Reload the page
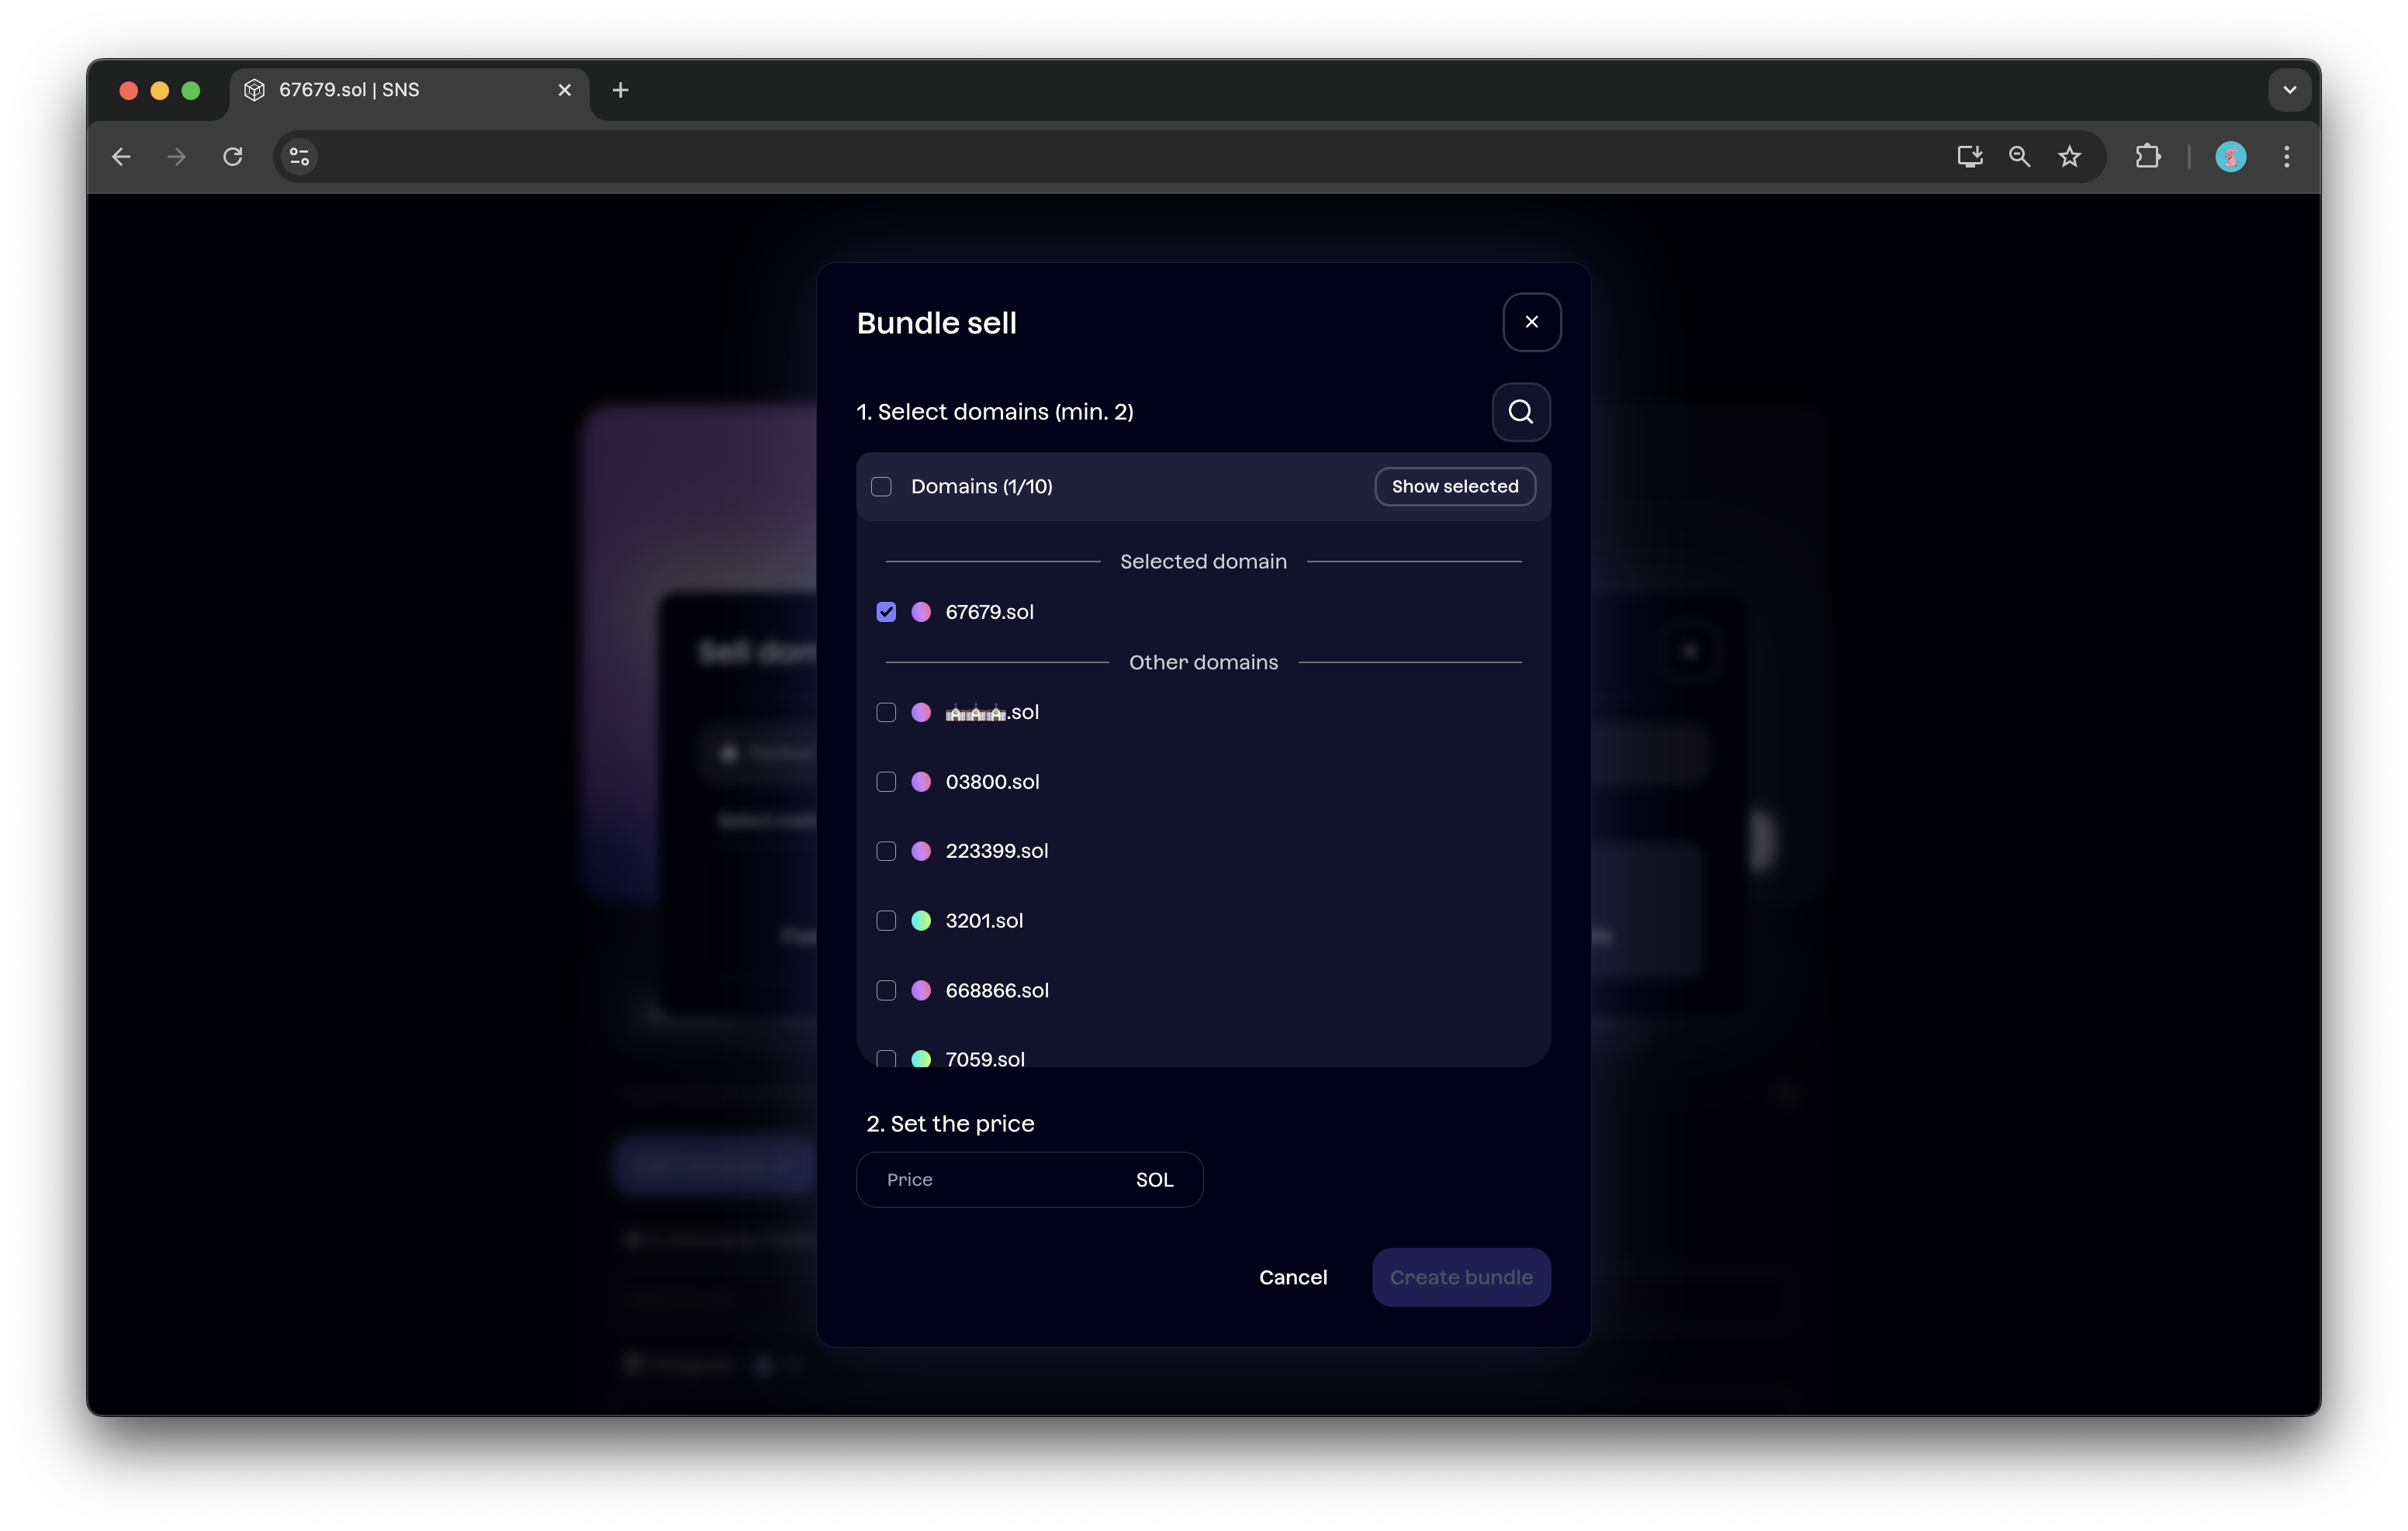 233,157
